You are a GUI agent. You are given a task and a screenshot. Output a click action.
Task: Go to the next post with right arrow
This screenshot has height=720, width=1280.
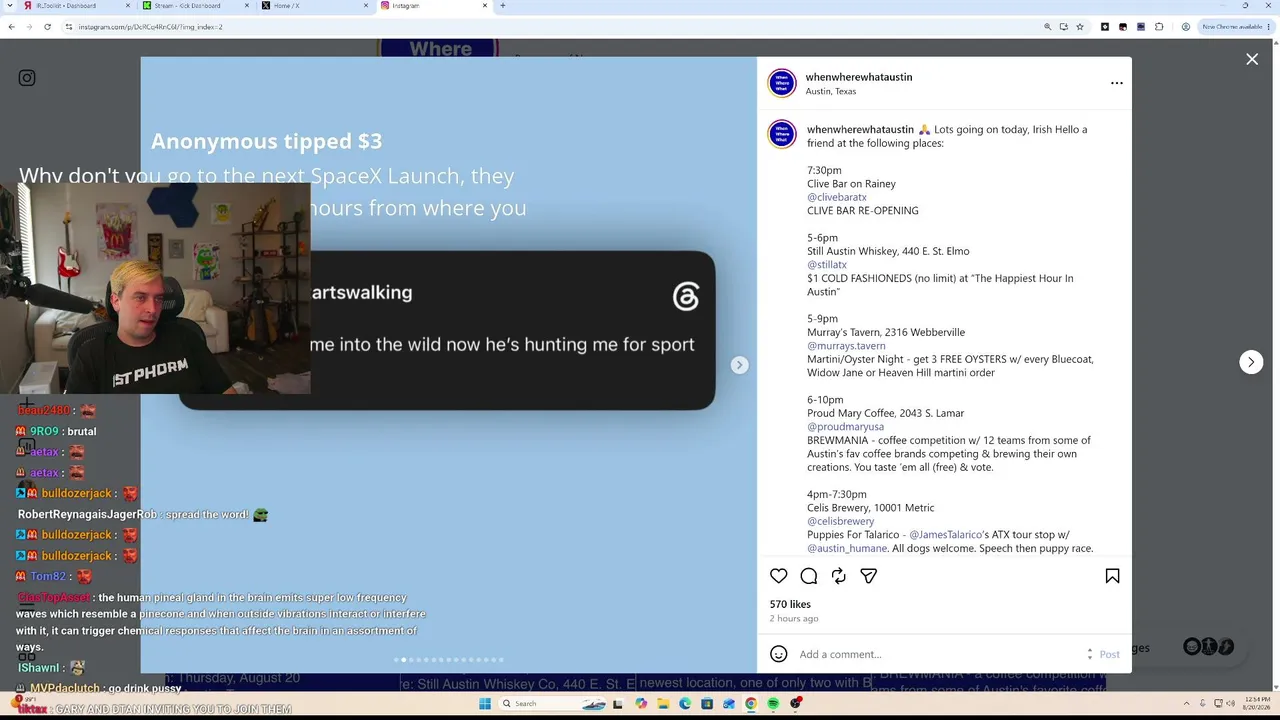tap(1251, 362)
